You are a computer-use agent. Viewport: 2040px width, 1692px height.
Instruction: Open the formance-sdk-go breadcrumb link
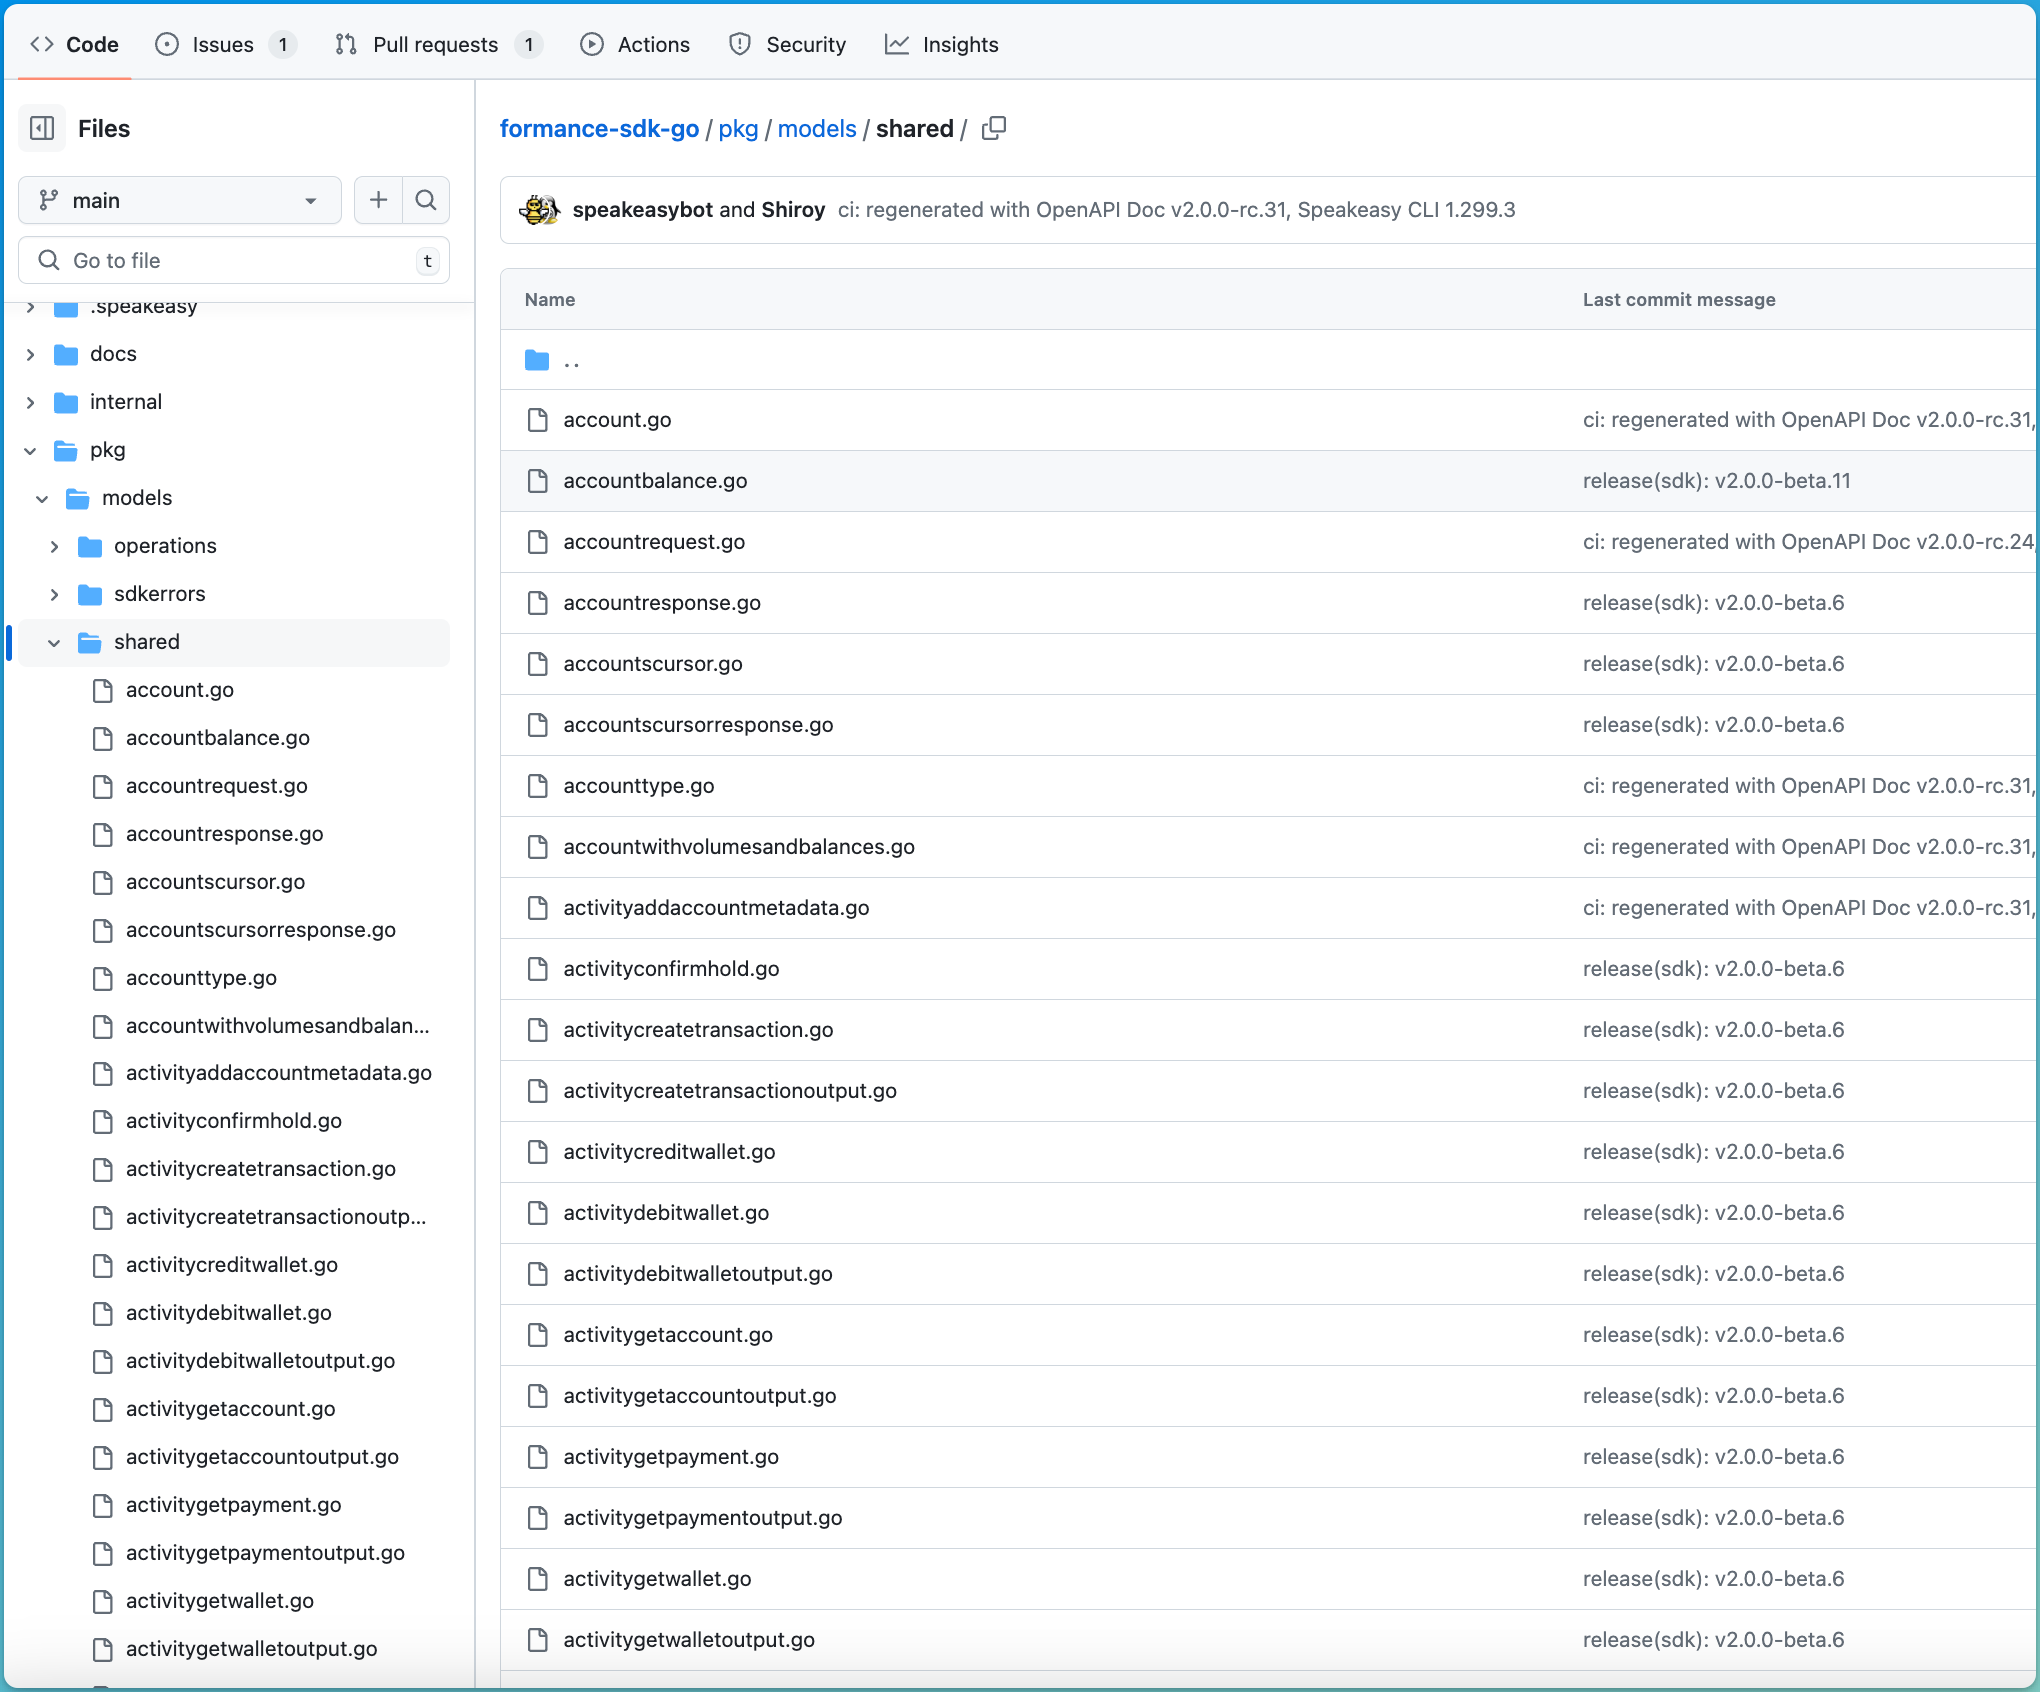(x=599, y=129)
